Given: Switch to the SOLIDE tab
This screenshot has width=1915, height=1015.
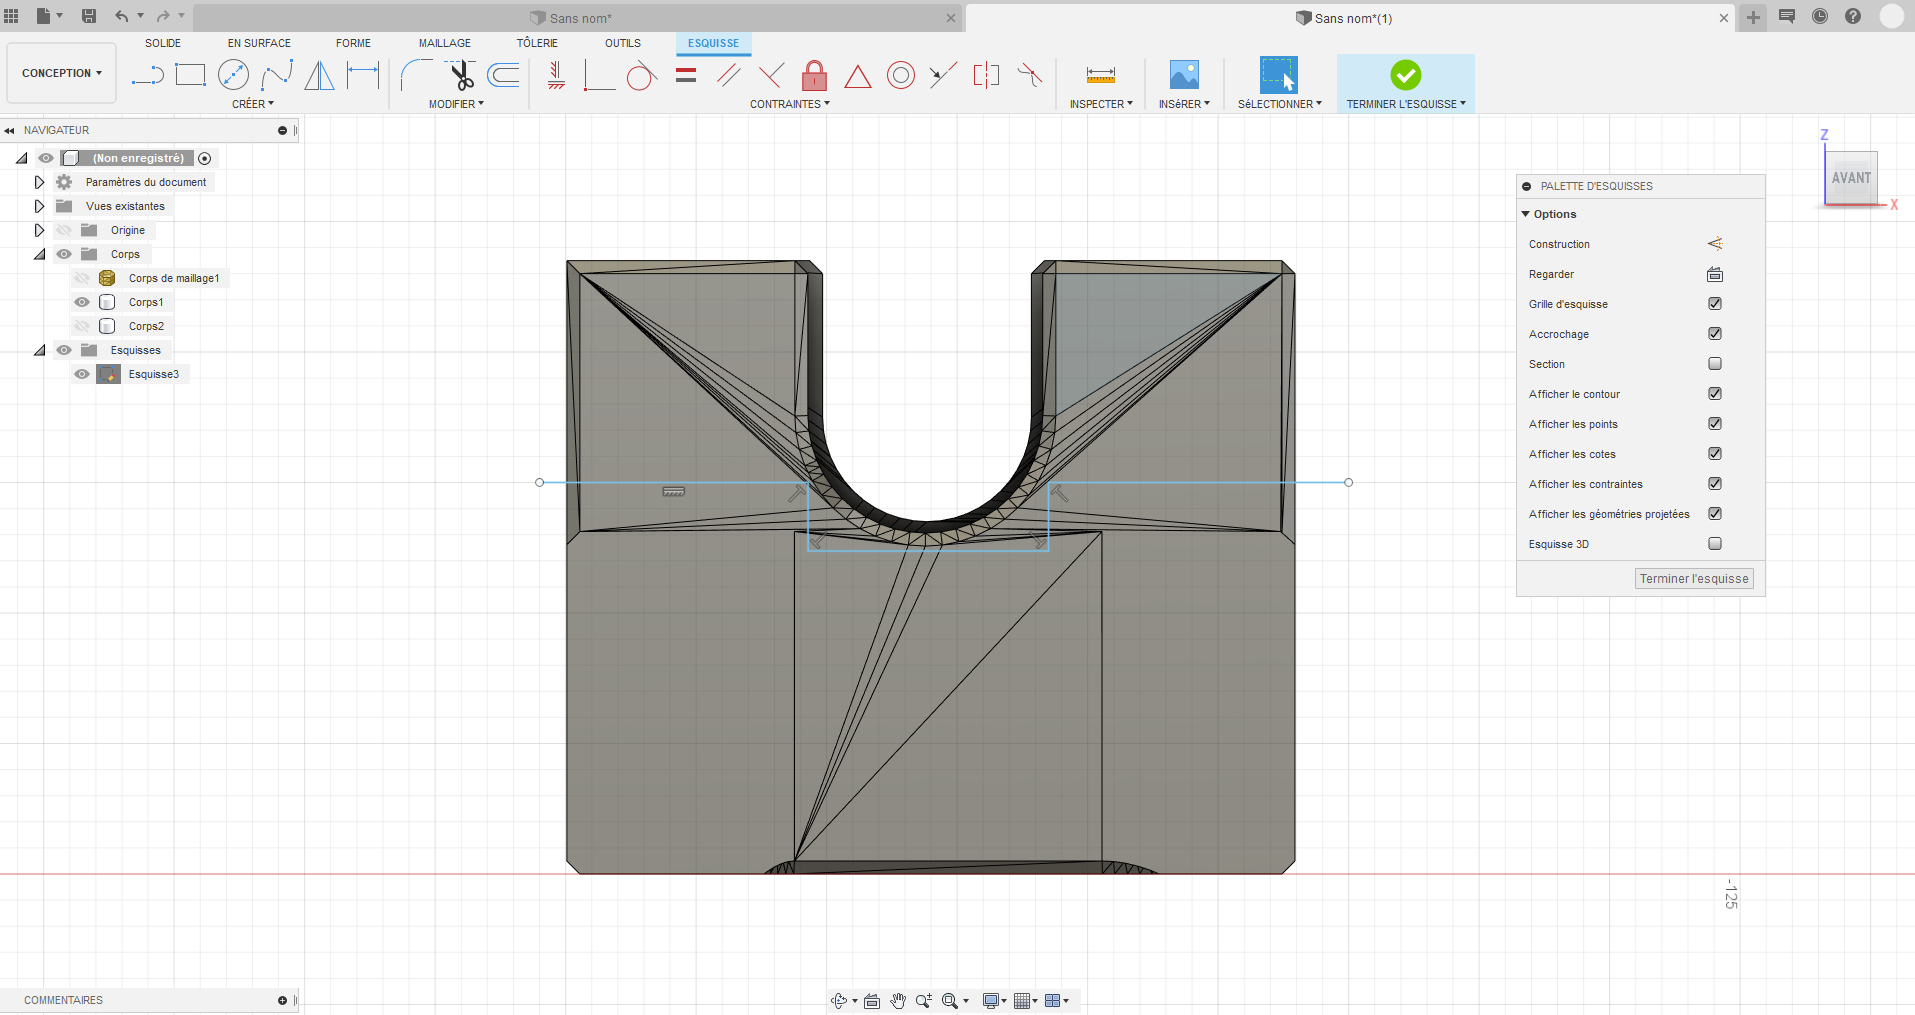Looking at the screenshot, I should [163, 43].
